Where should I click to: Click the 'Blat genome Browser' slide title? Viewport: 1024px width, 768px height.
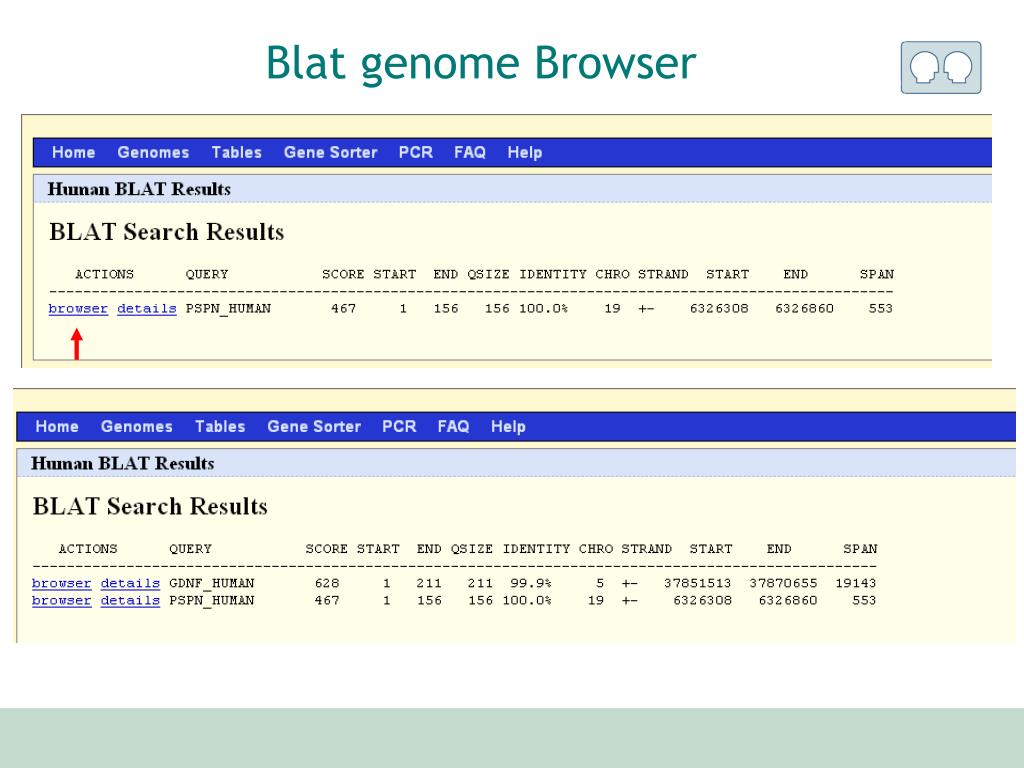481,64
